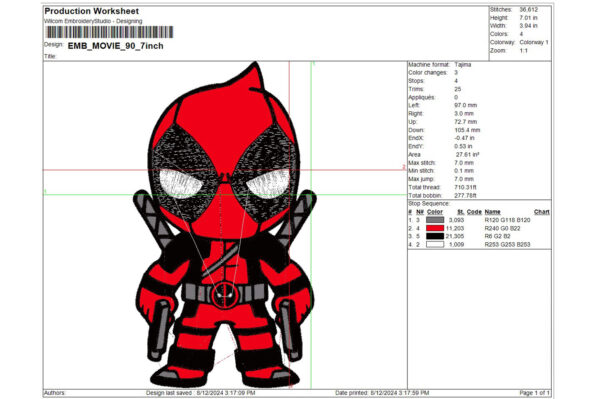Click the Deadpool embroidery design preview
This screenshot has height=399, width=600.
pos(225,226)
